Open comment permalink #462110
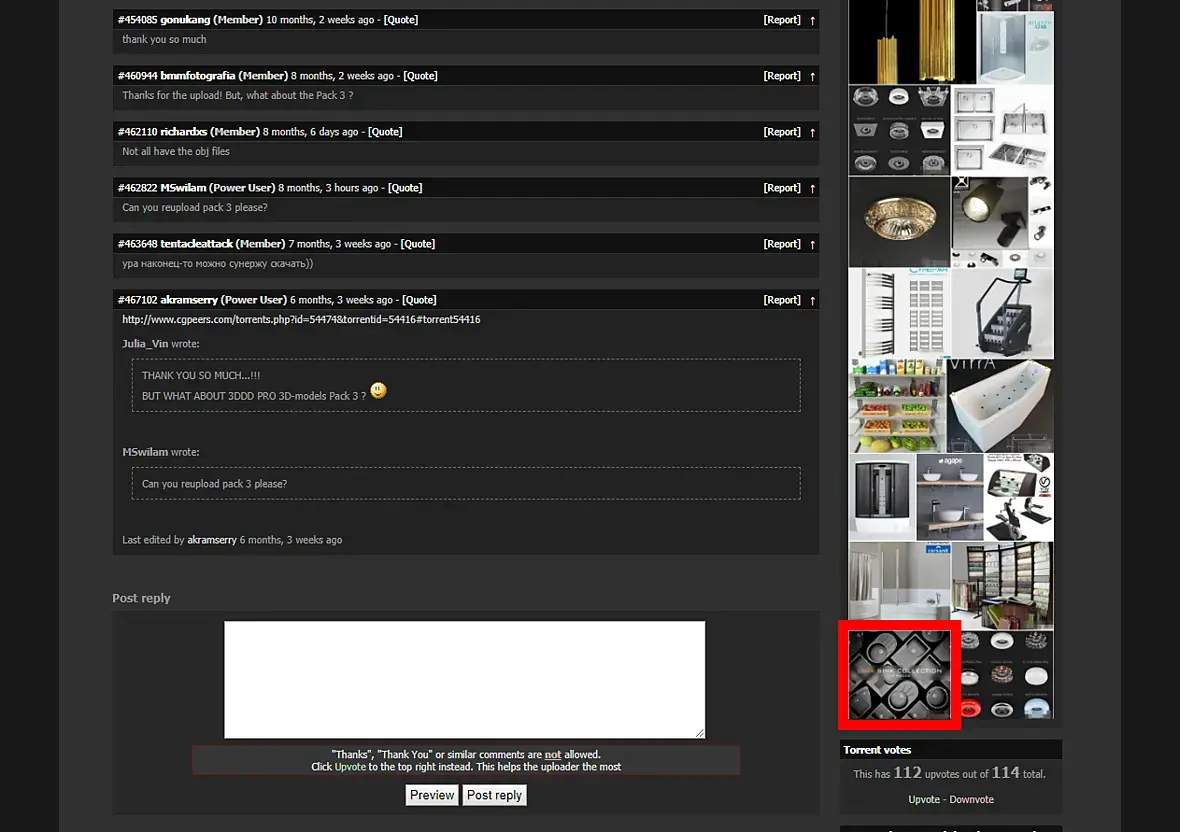Screen dimensions: 1180x832 138,132
